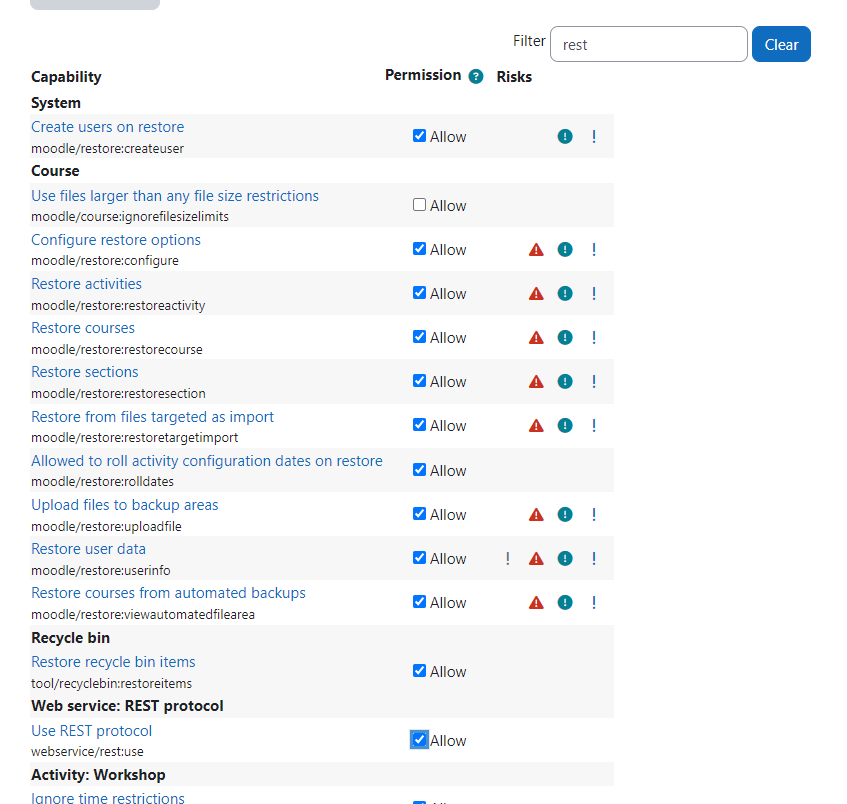
Task: Click XSS risk icon for Configure restore options
Action: pos(536,250)
